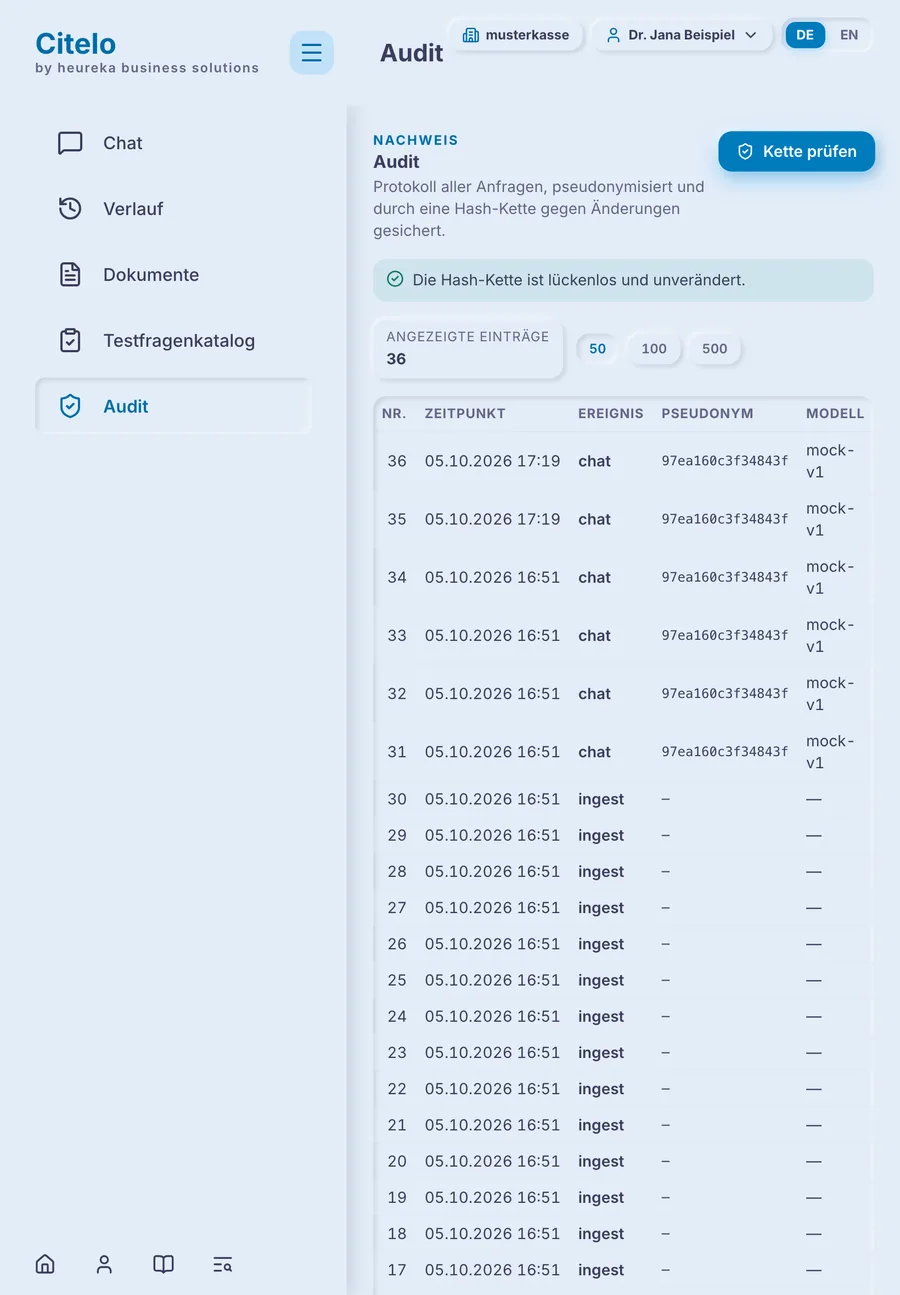This screenshot has height=1295, width=900.
Task: Click row number 26 cell
Action: [x=397, y=944]
